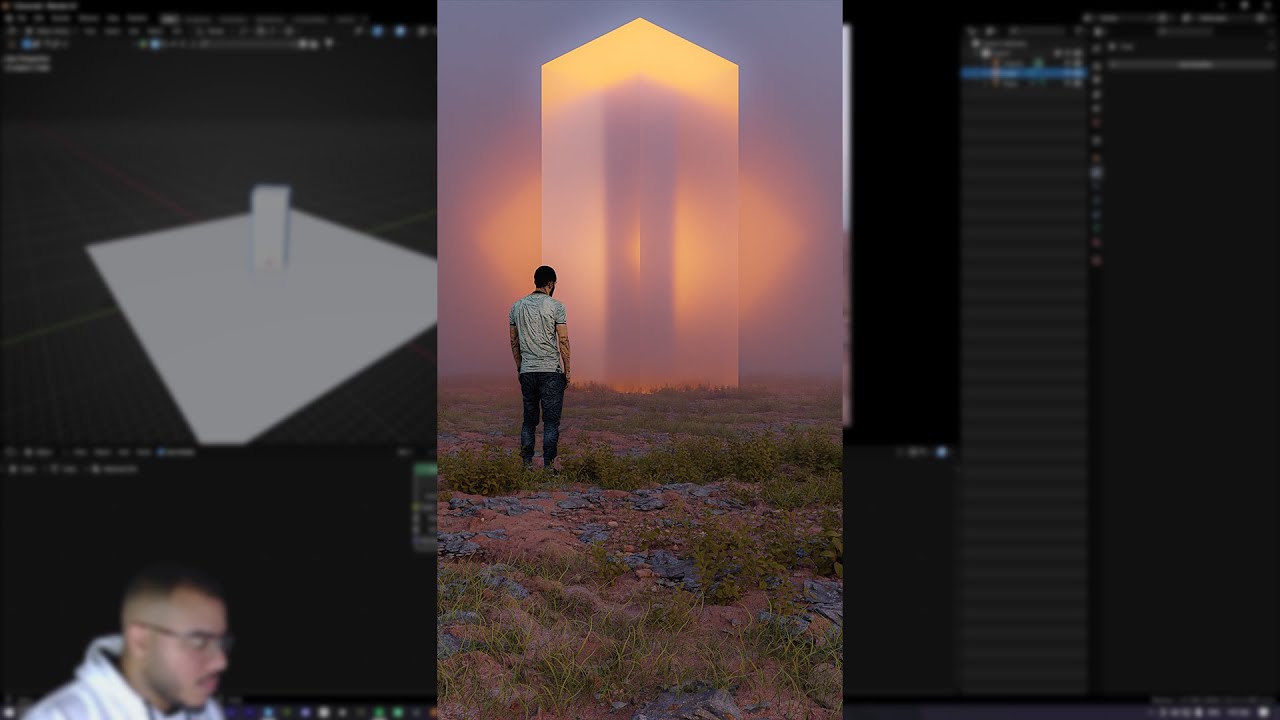Click the wide button atop the properties panel
Screen dimensions: 1280x720
[x=1193, y=64]
